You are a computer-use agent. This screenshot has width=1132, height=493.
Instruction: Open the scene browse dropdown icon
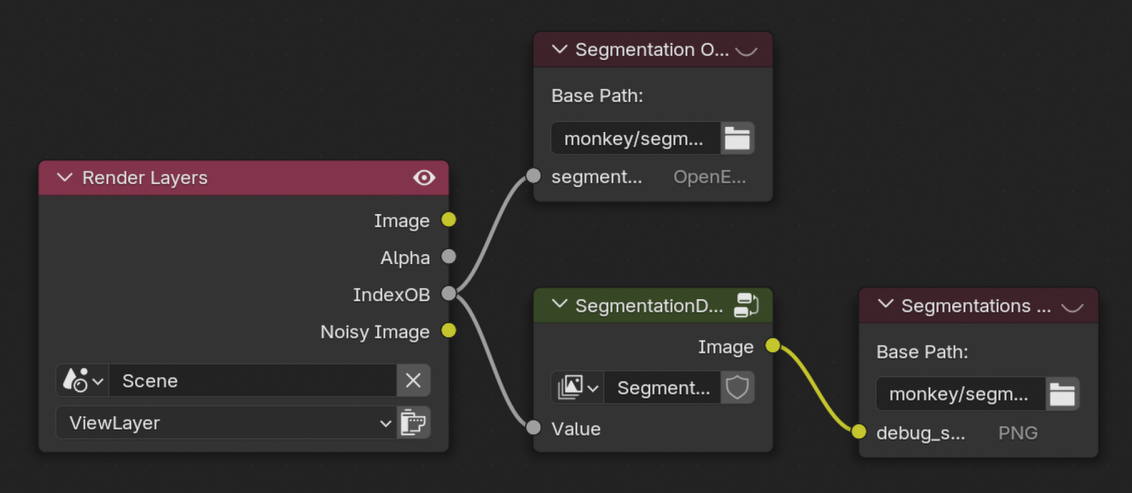pyautogui.click(x=83, y=381)
